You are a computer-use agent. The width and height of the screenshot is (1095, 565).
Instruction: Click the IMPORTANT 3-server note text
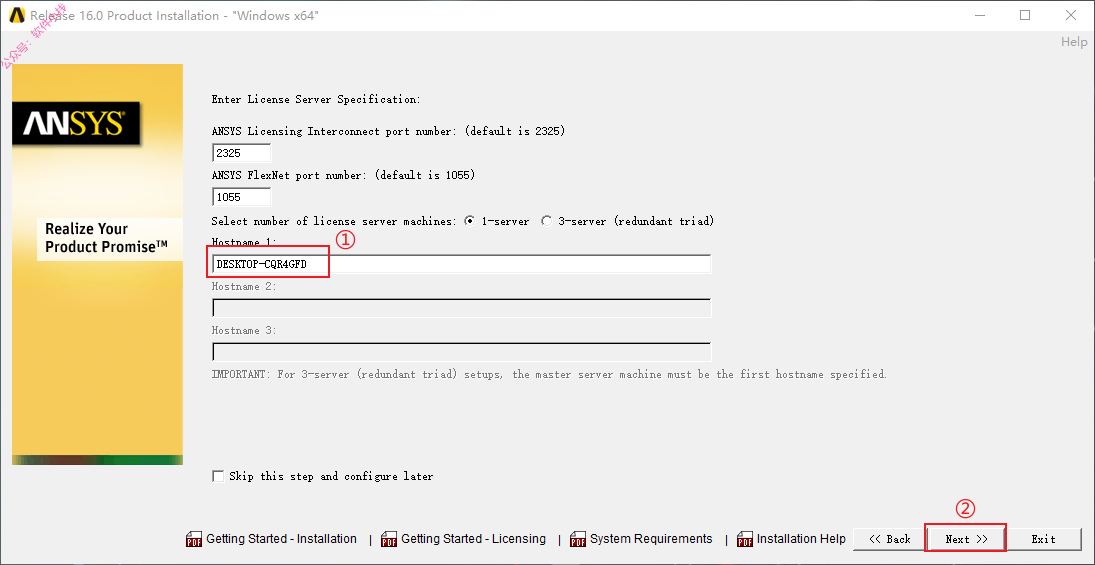click(x=549, y=374)
